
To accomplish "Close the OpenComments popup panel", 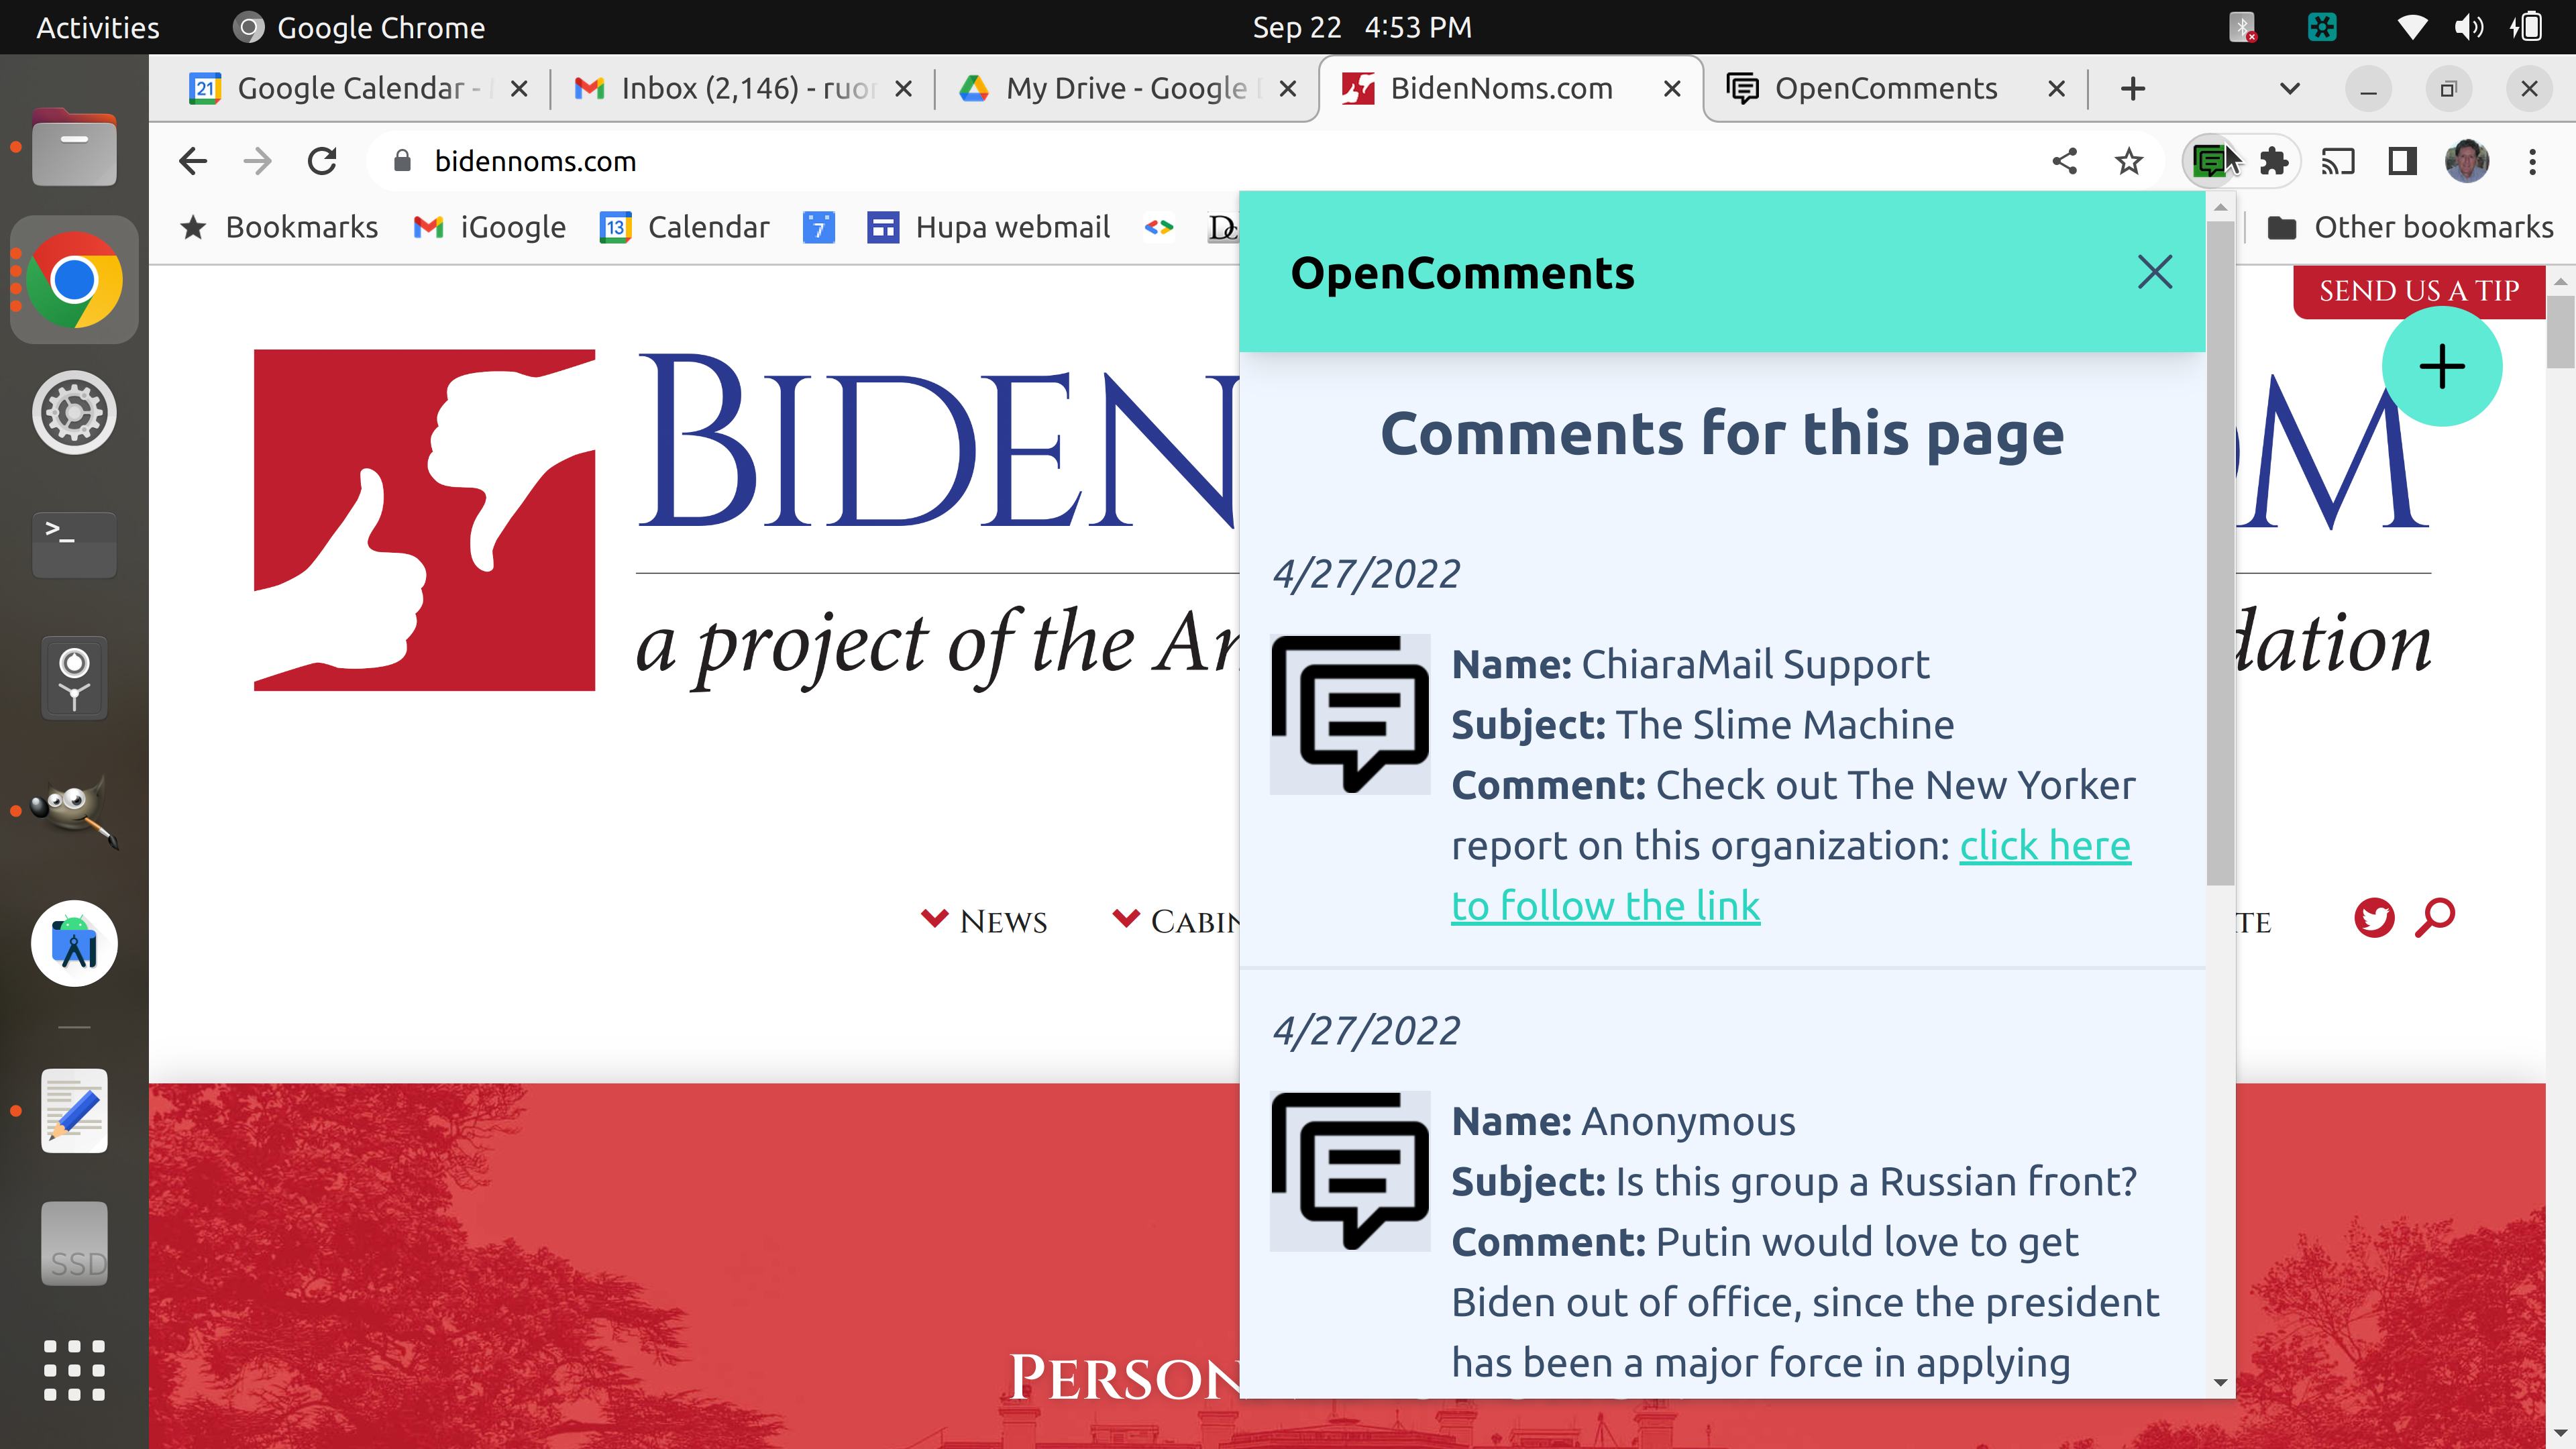I will click(2155, 272).
